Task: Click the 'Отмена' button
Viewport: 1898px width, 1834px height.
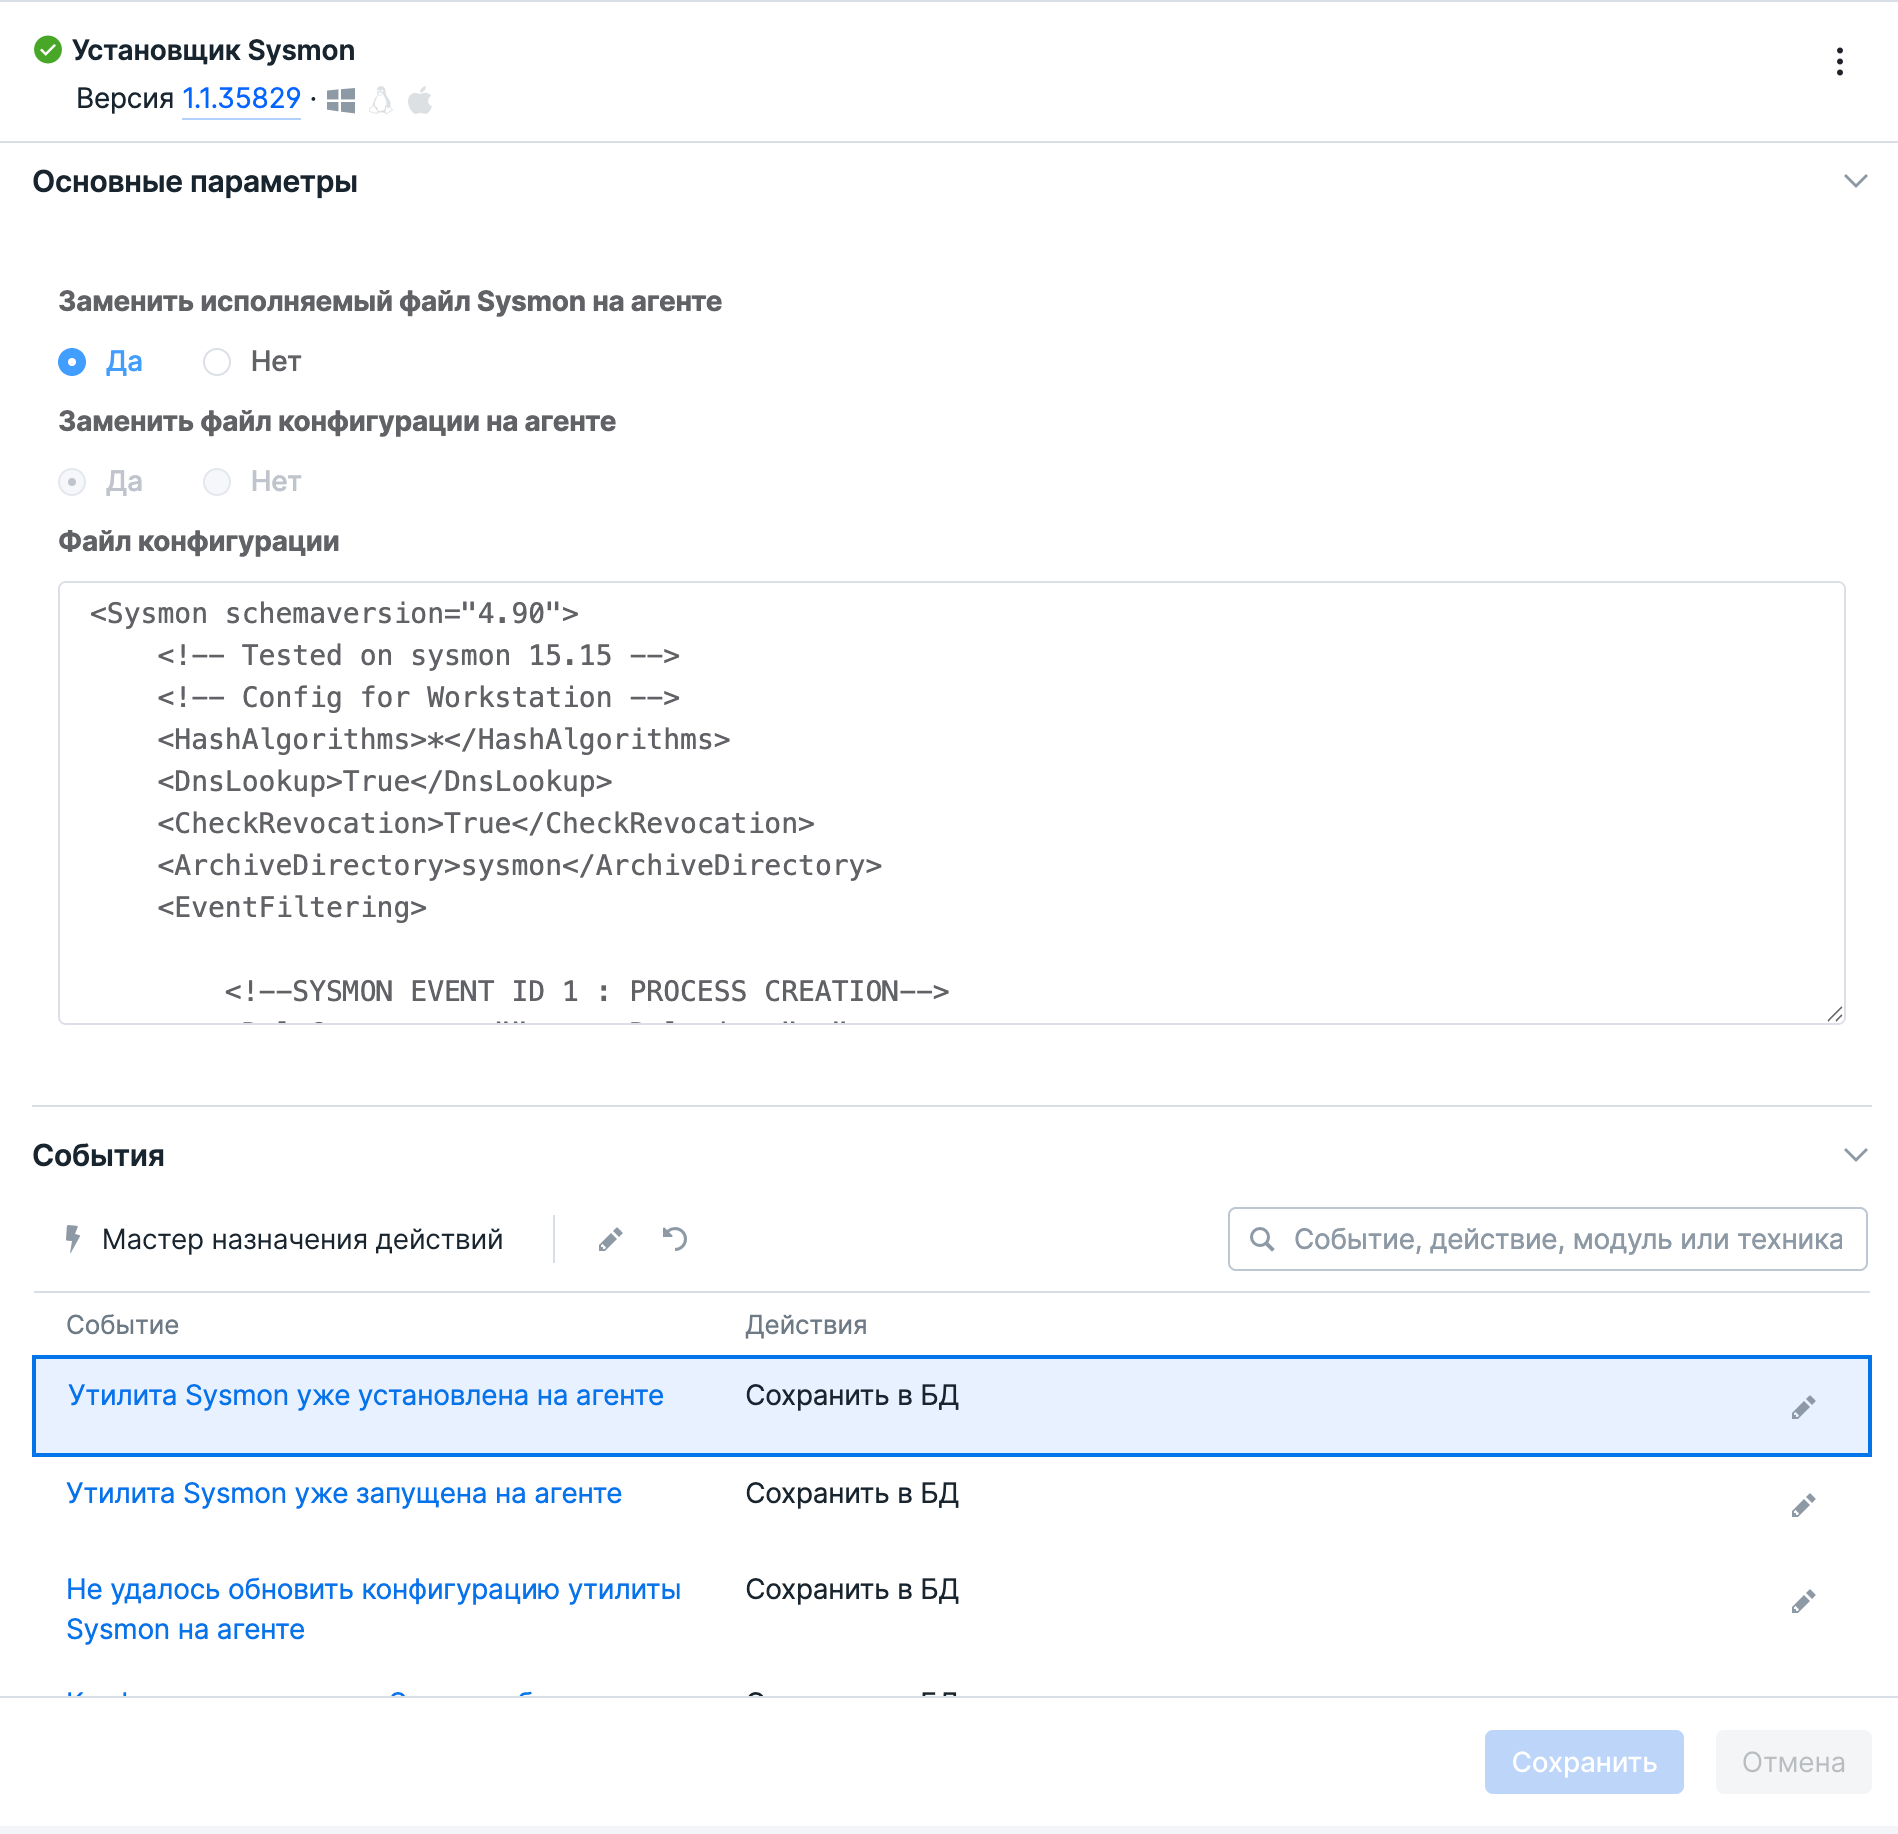Action: (1793, 1762)
